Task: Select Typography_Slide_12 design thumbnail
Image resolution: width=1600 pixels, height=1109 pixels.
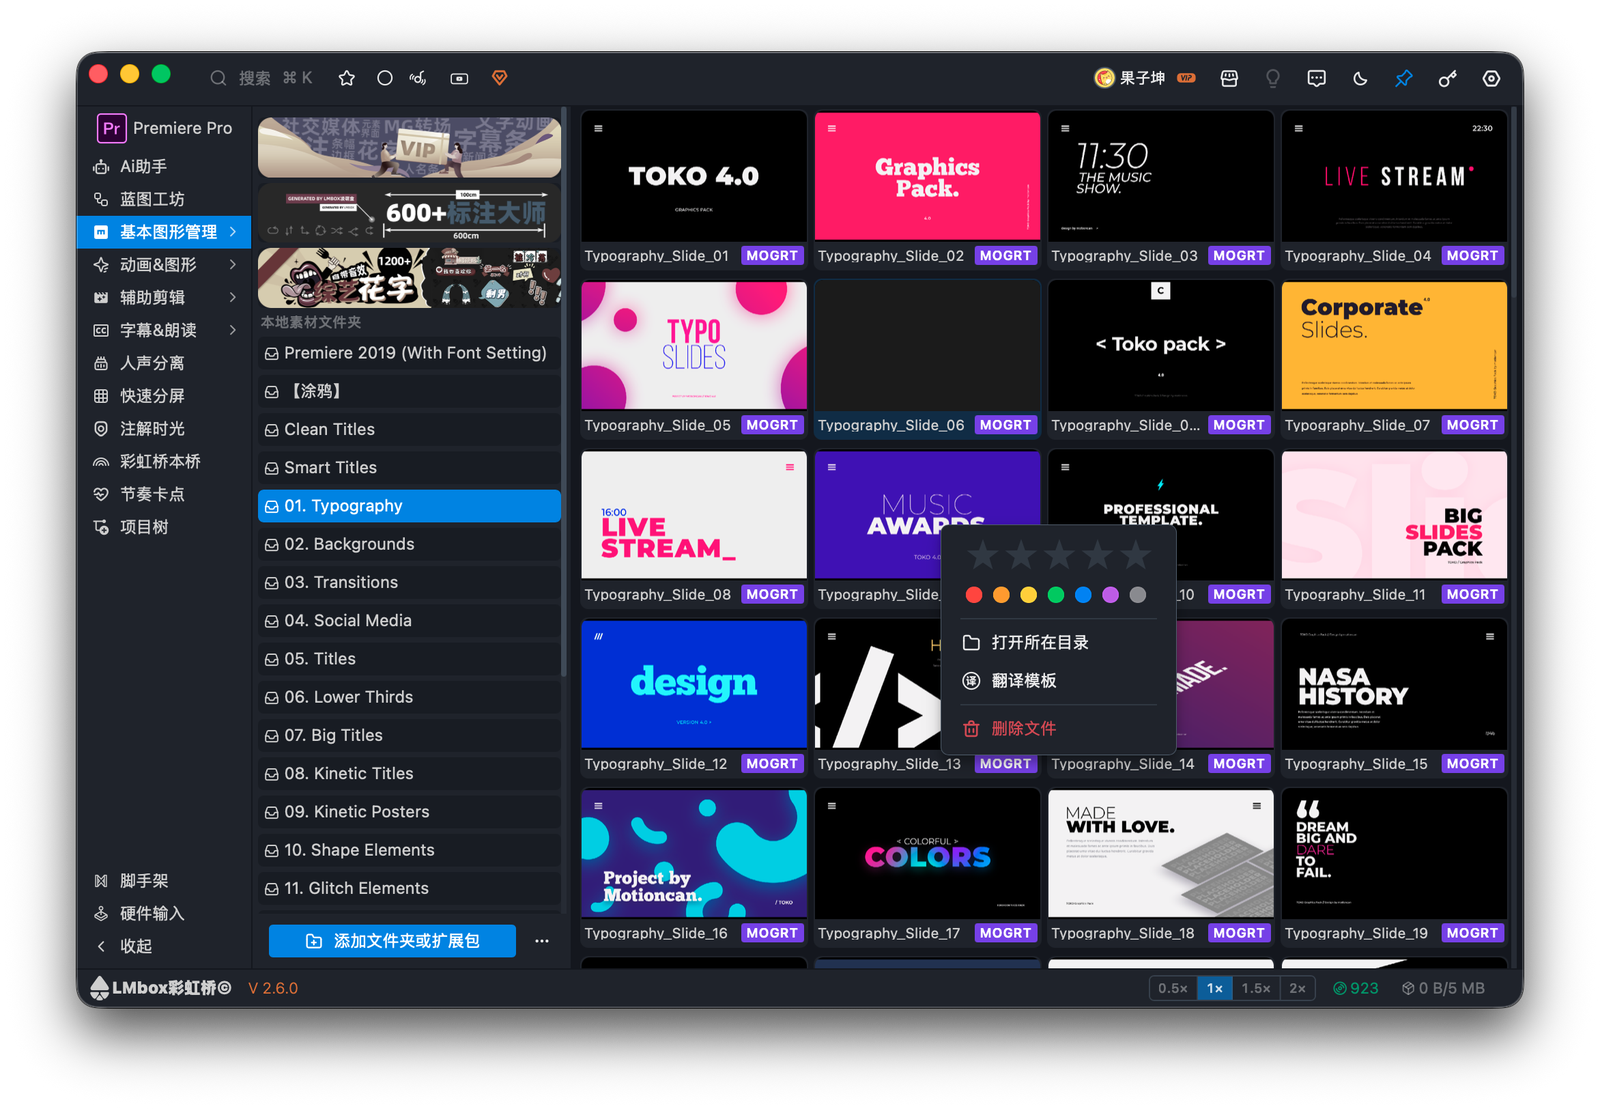Action: point(693,684)
